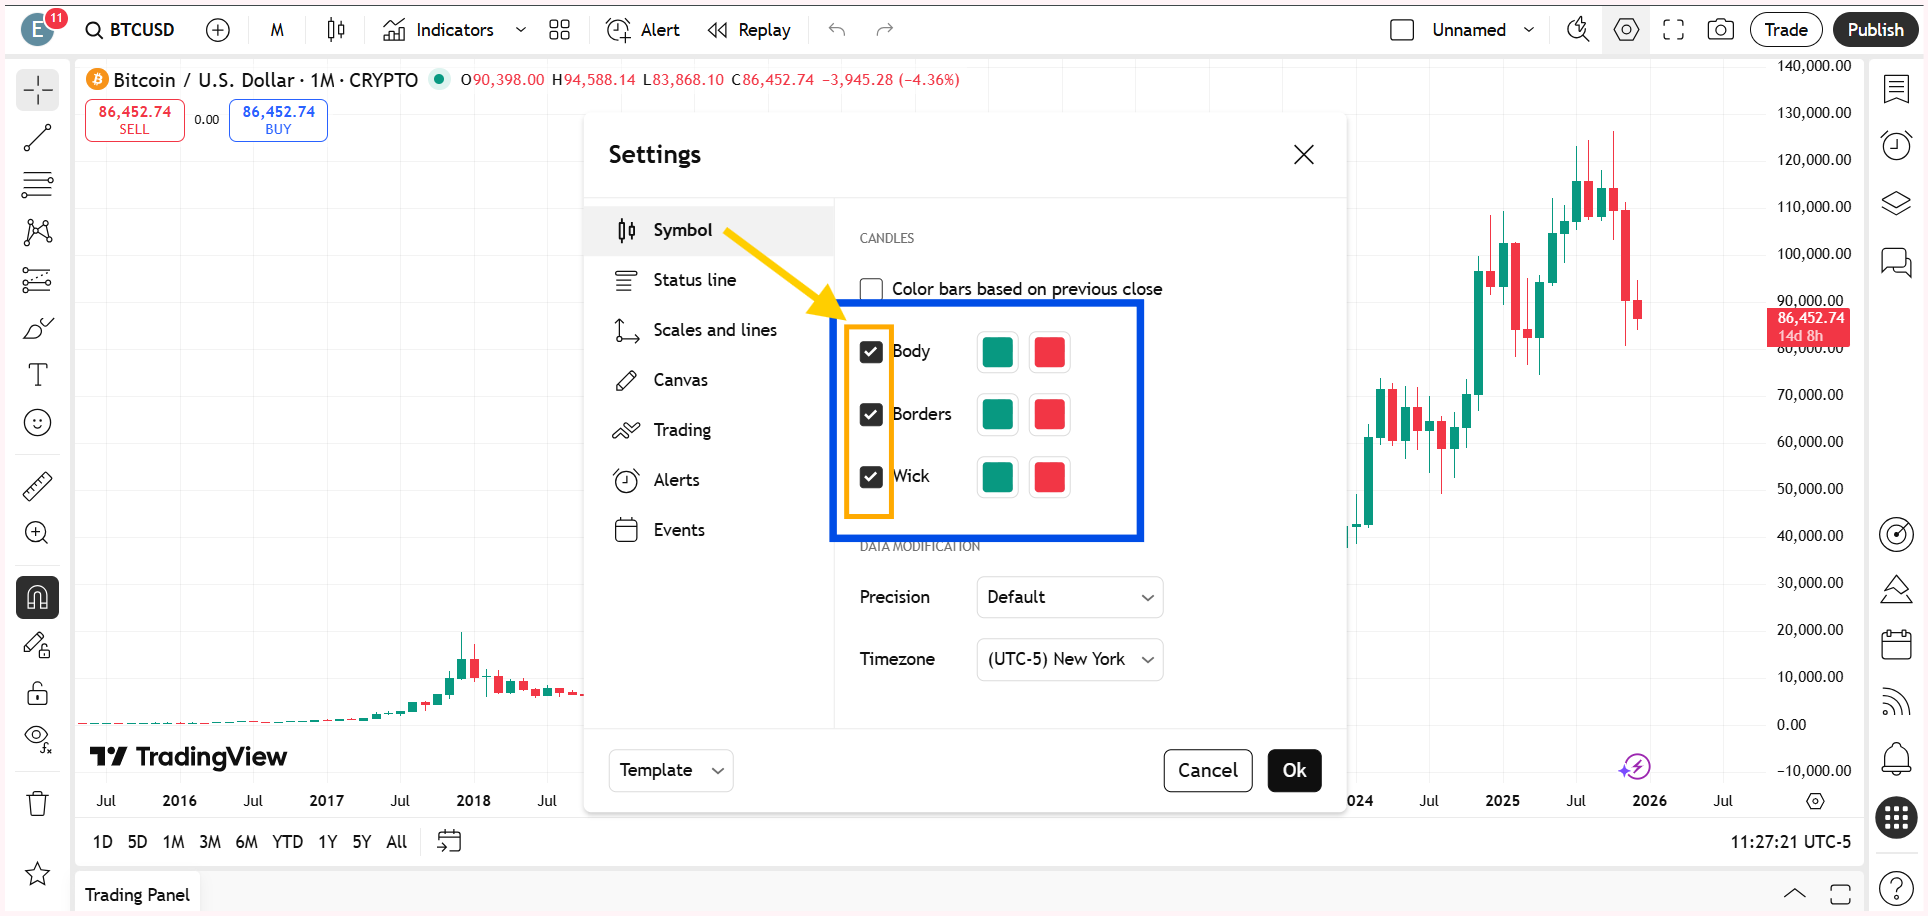Activate the magnet snapping mode

pos(37,597)
